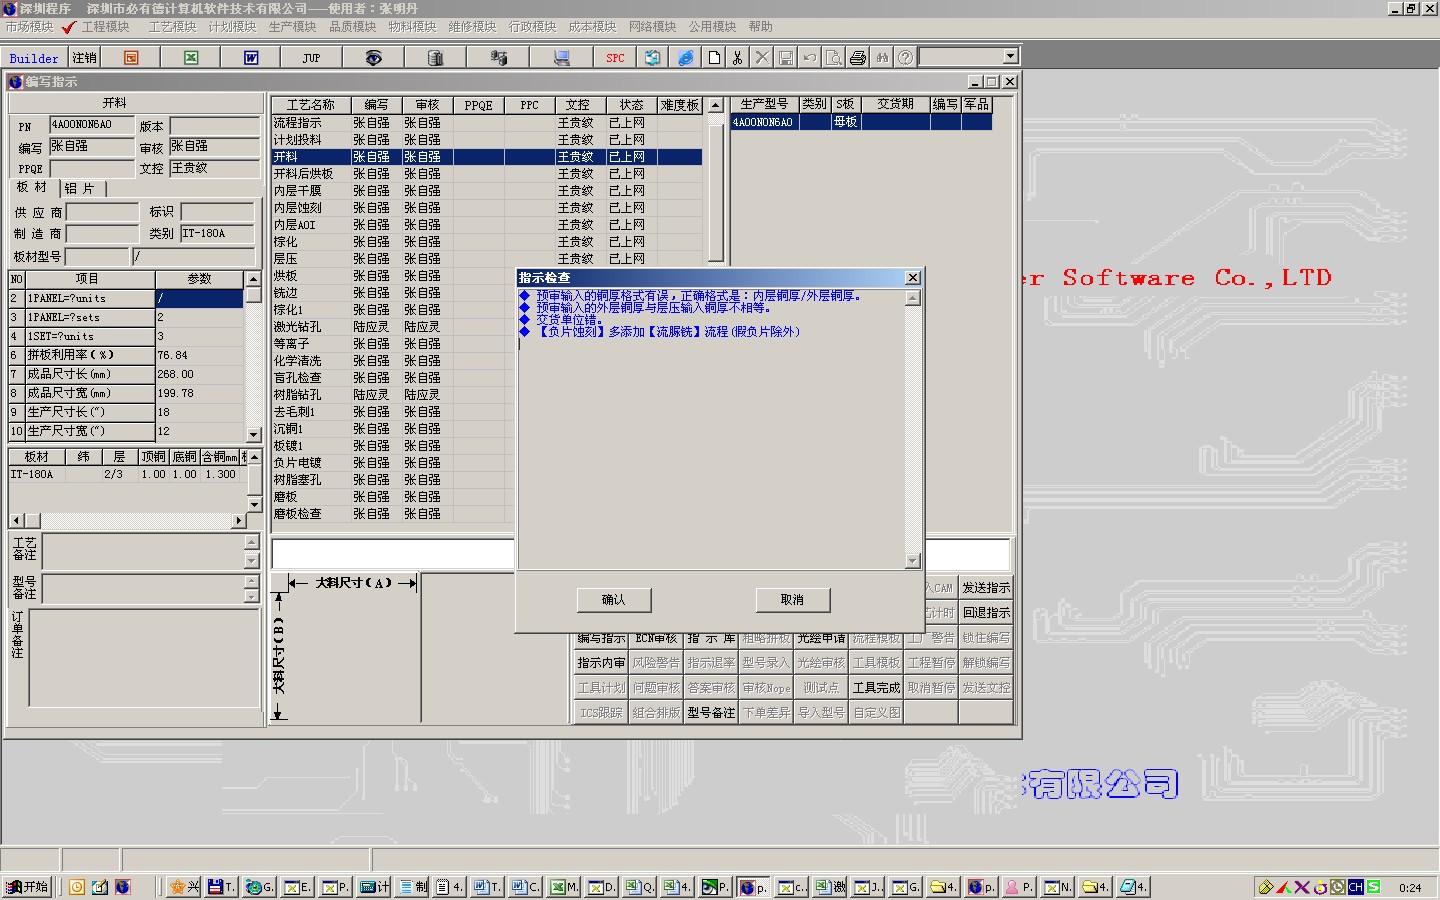Click the refresh documents icon beside SPC

(x=652, y=58)
